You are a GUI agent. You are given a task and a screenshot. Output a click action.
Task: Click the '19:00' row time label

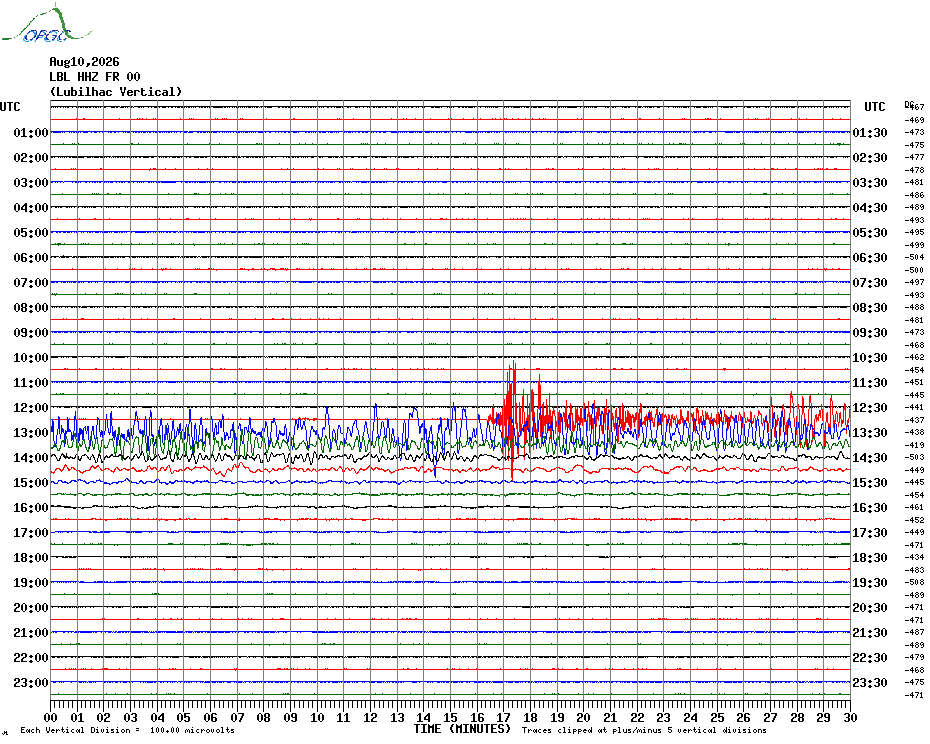[x=31, y=583]
